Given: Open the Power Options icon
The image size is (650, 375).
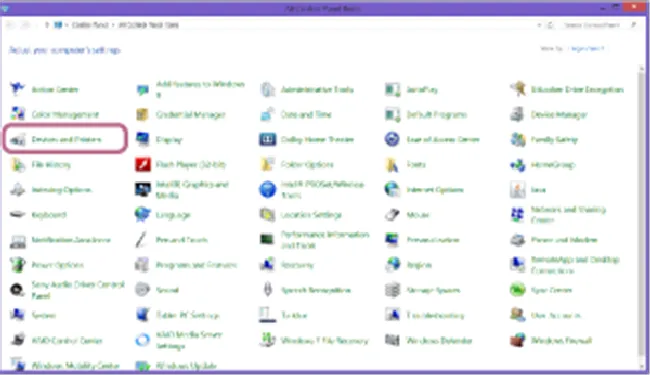Looking at the screenshot, I should click(x=17, y=265).
